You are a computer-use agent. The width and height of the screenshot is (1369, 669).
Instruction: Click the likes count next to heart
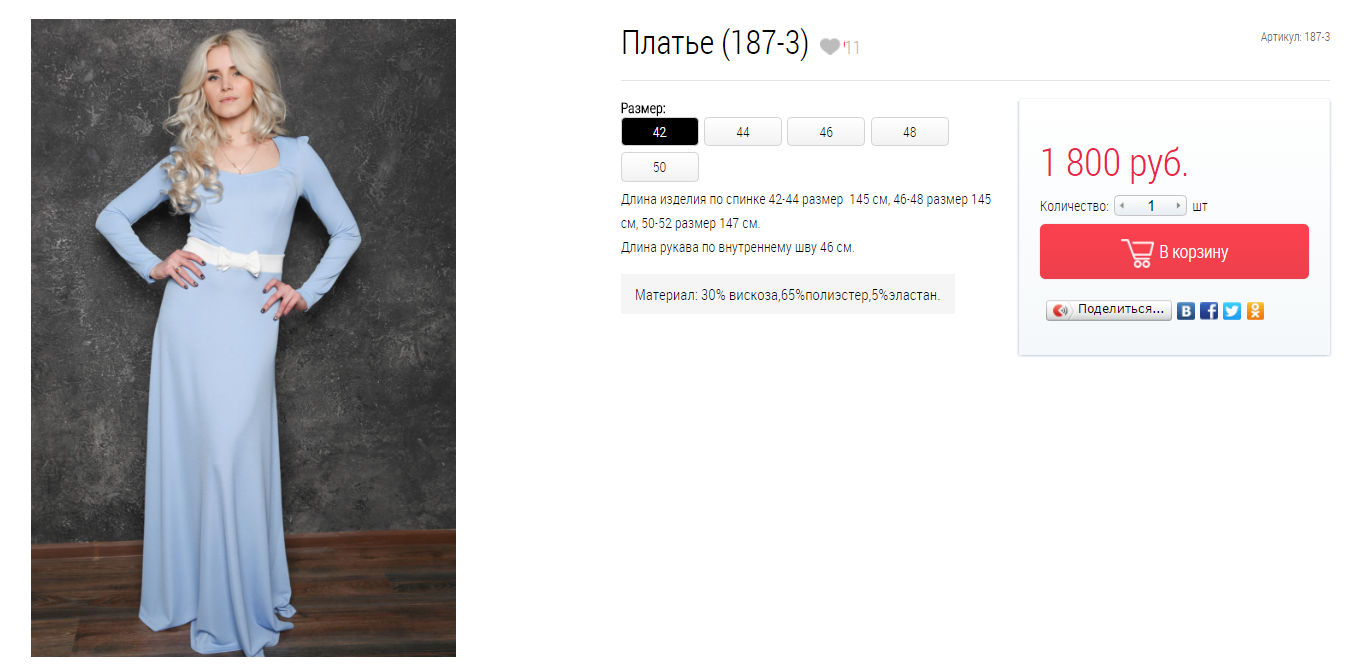tap(852, 47)
